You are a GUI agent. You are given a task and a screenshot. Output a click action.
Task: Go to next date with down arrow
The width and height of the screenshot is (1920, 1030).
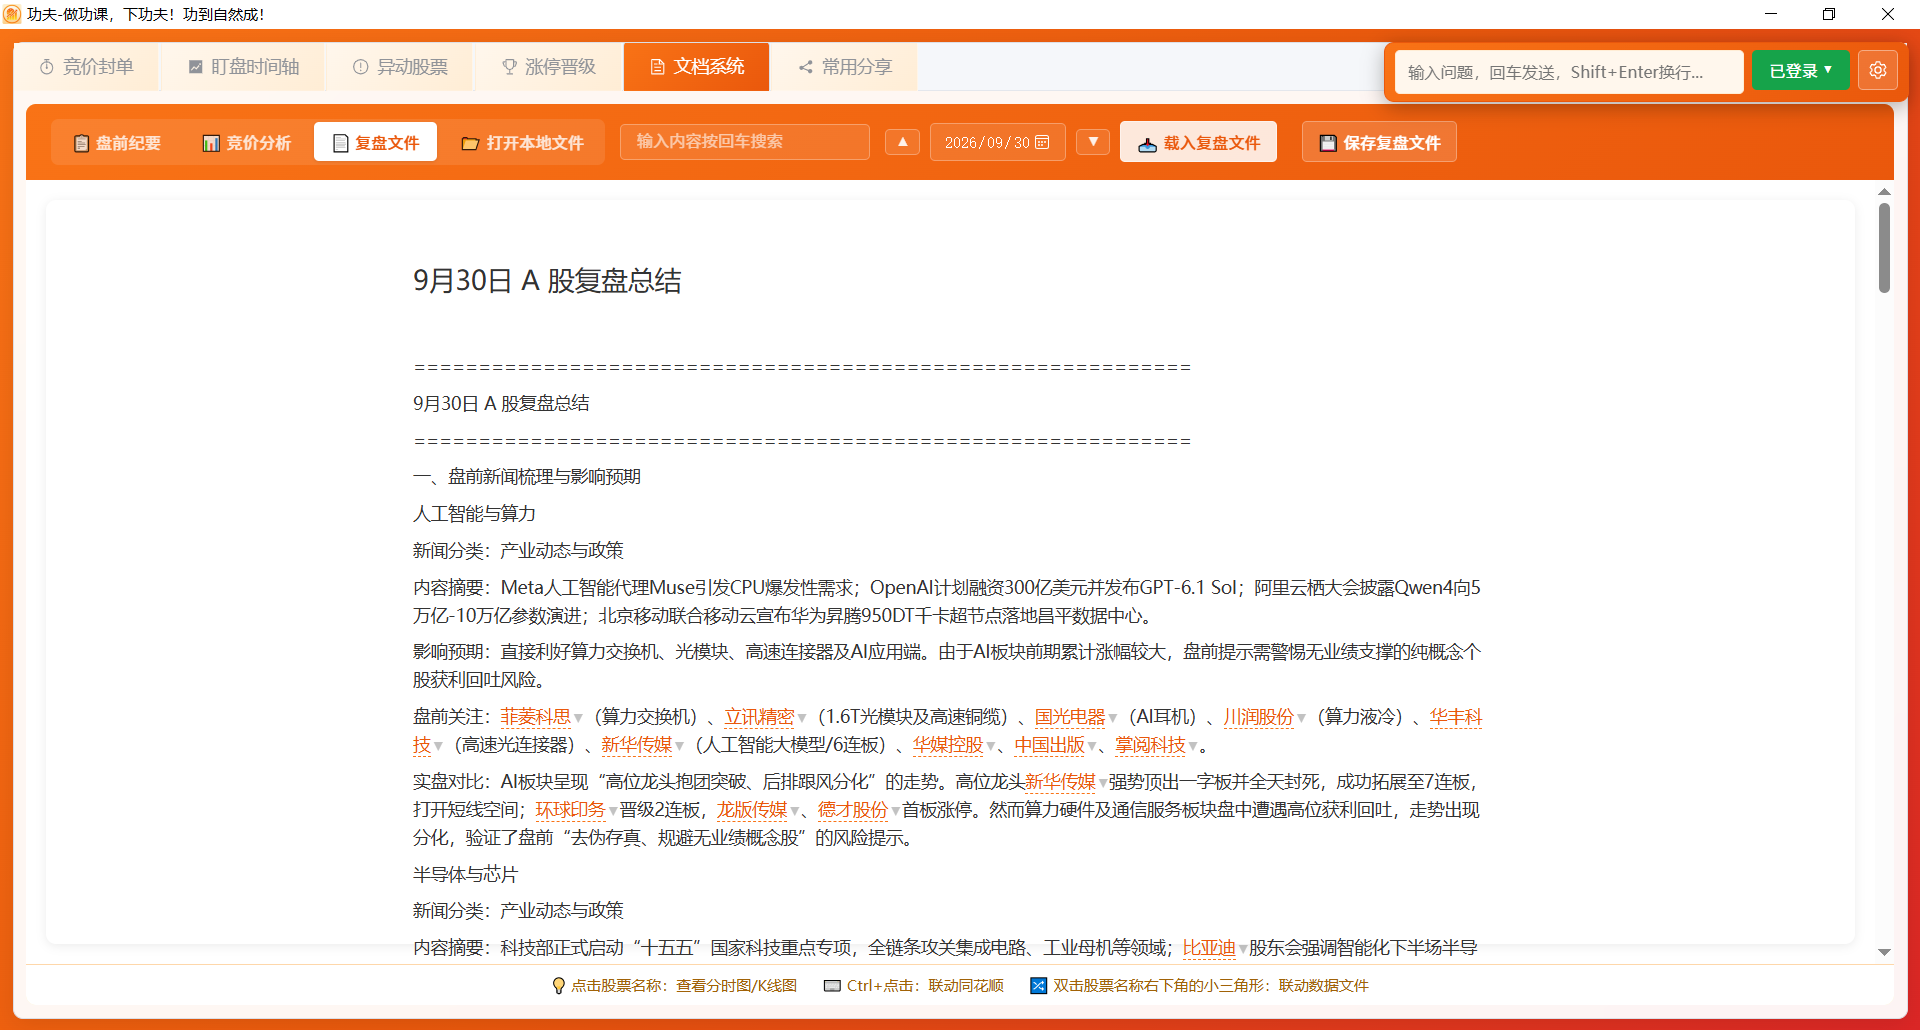click(x=1093, y=142)
